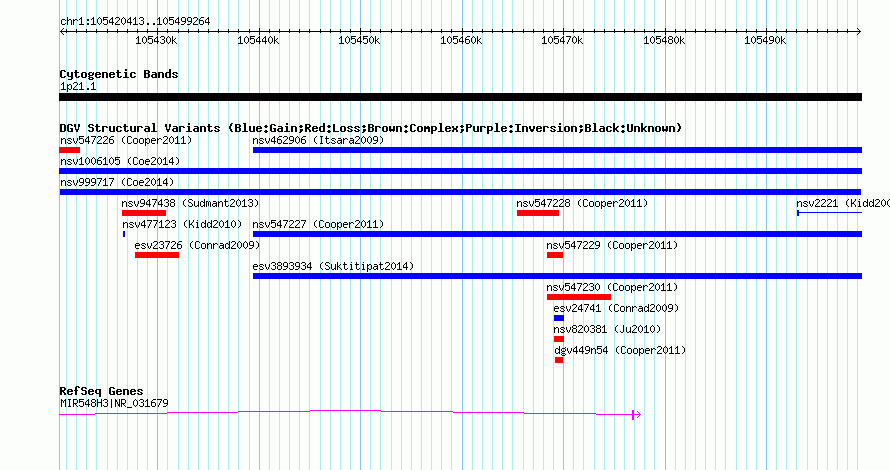The width and height of the screenshot is (890, 470).
Task: Select the blue nsv1006105 gain bar
Action: click(x=461, y=171)
